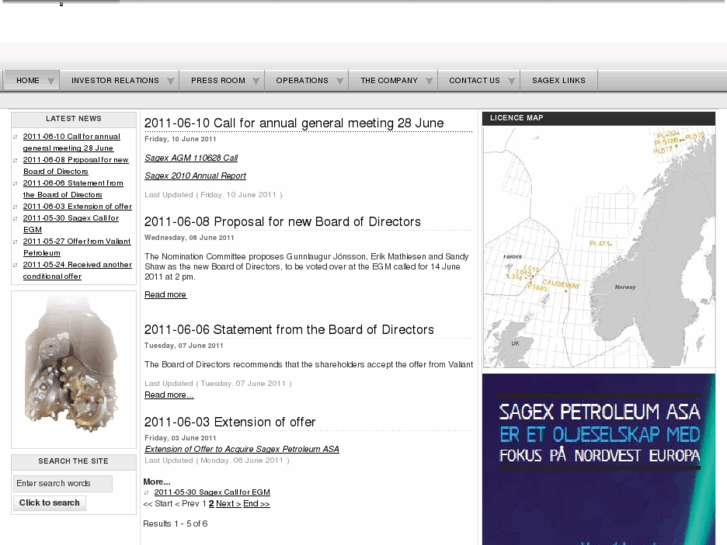This screenshot has width=727, height=545.
Task: Go to Sagex Links page
Action: point(559,81)
